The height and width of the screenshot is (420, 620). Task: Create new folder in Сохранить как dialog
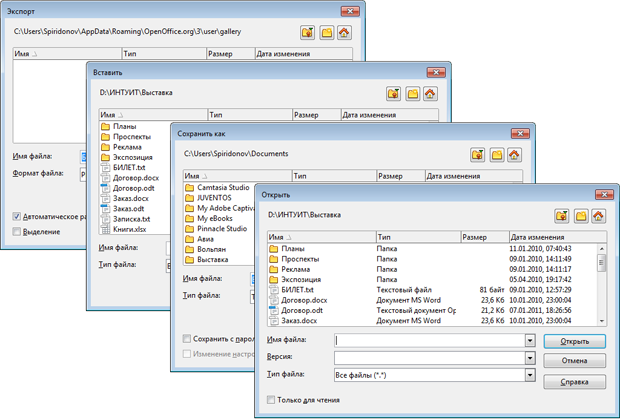(x=494, y=155)
